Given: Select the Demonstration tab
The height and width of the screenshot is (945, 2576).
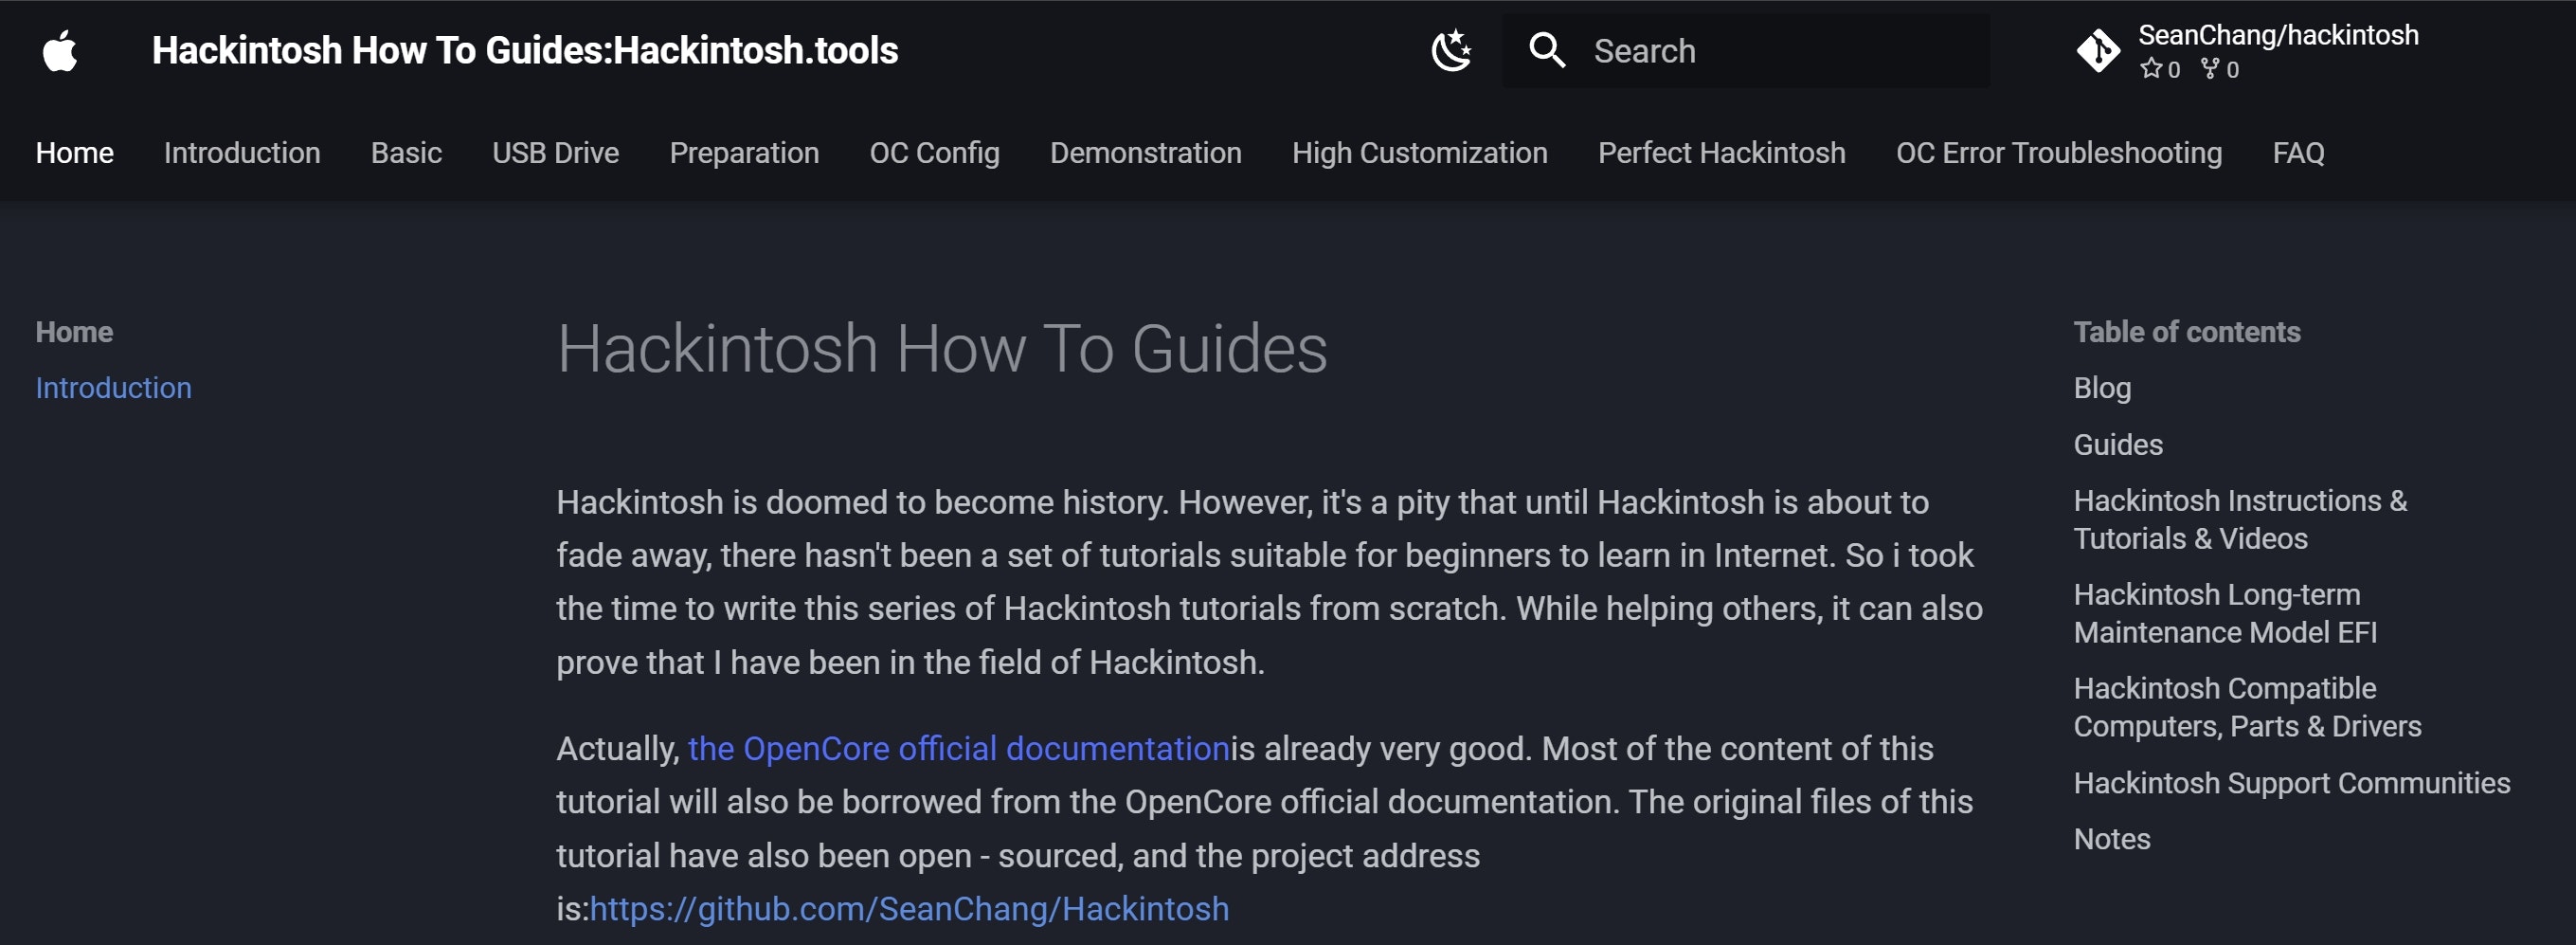Looking at the screenshot, I should tap(1146, 153).
